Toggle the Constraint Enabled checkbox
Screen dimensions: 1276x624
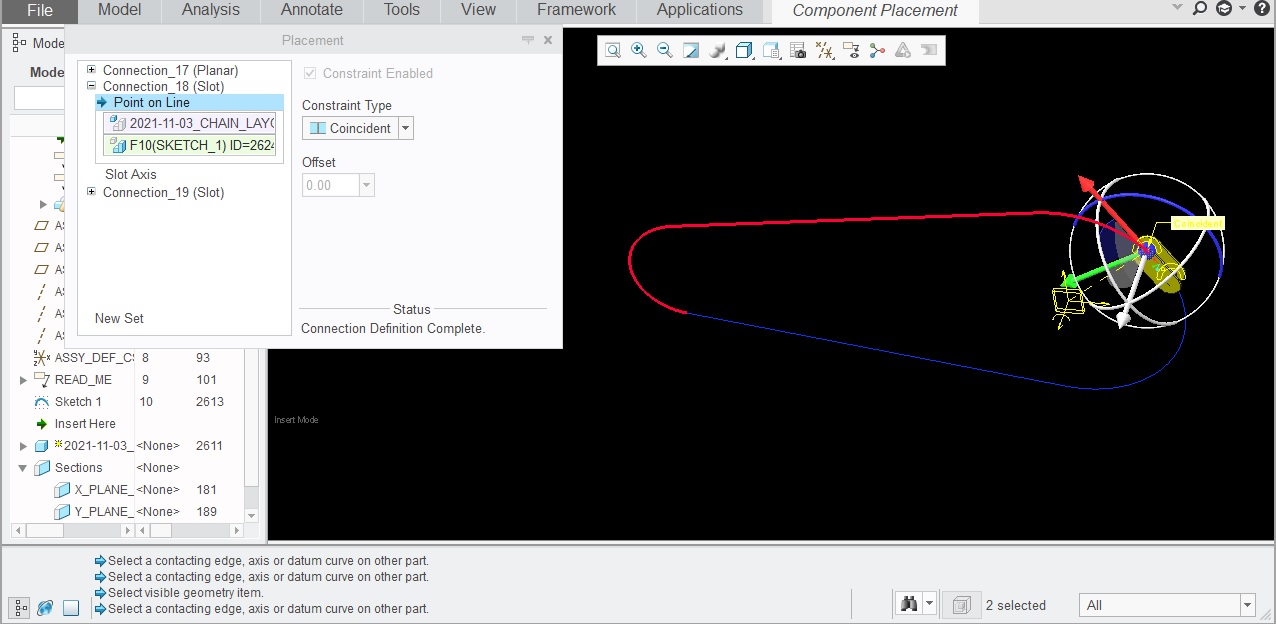point(310,73)
